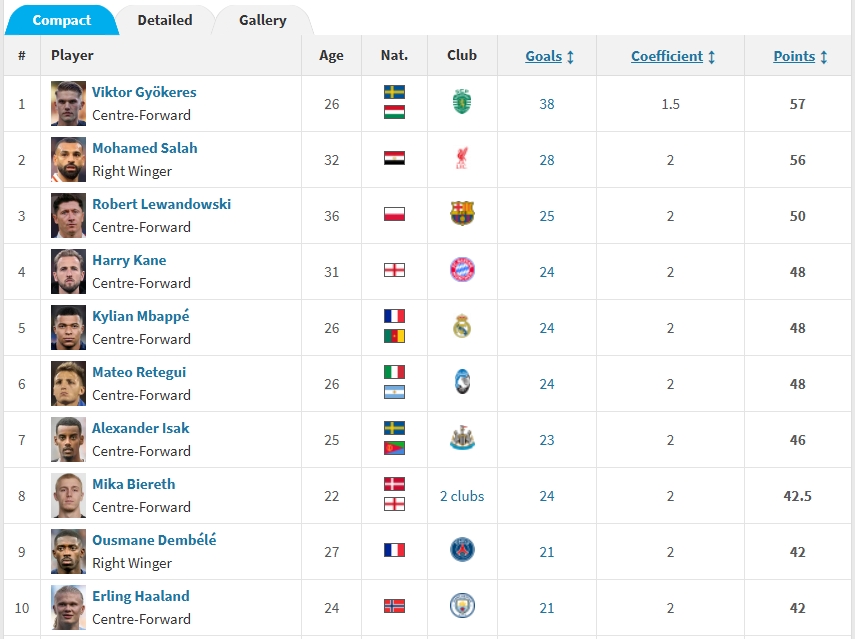Open Erling Haaland player profile link
This screenshot has width=855, height=639.
(x=141, y=596)
